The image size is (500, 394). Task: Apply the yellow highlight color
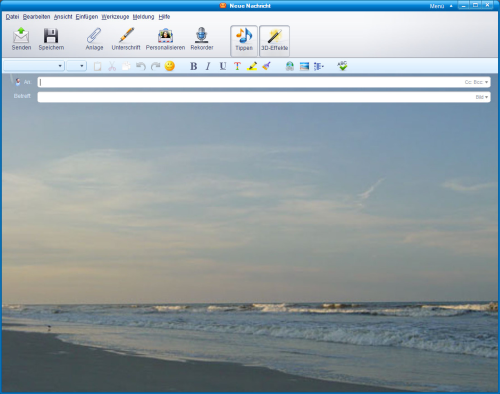(x=252, y=66)
